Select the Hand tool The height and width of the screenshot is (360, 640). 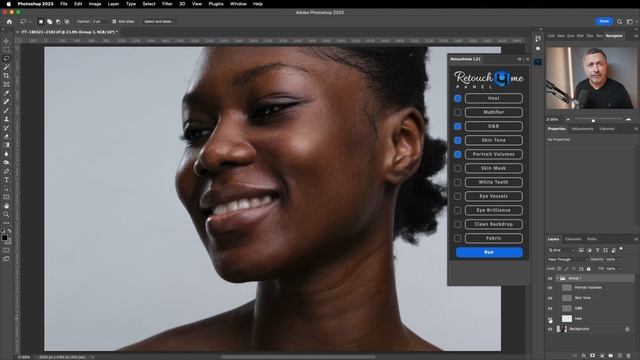[6, 206]
